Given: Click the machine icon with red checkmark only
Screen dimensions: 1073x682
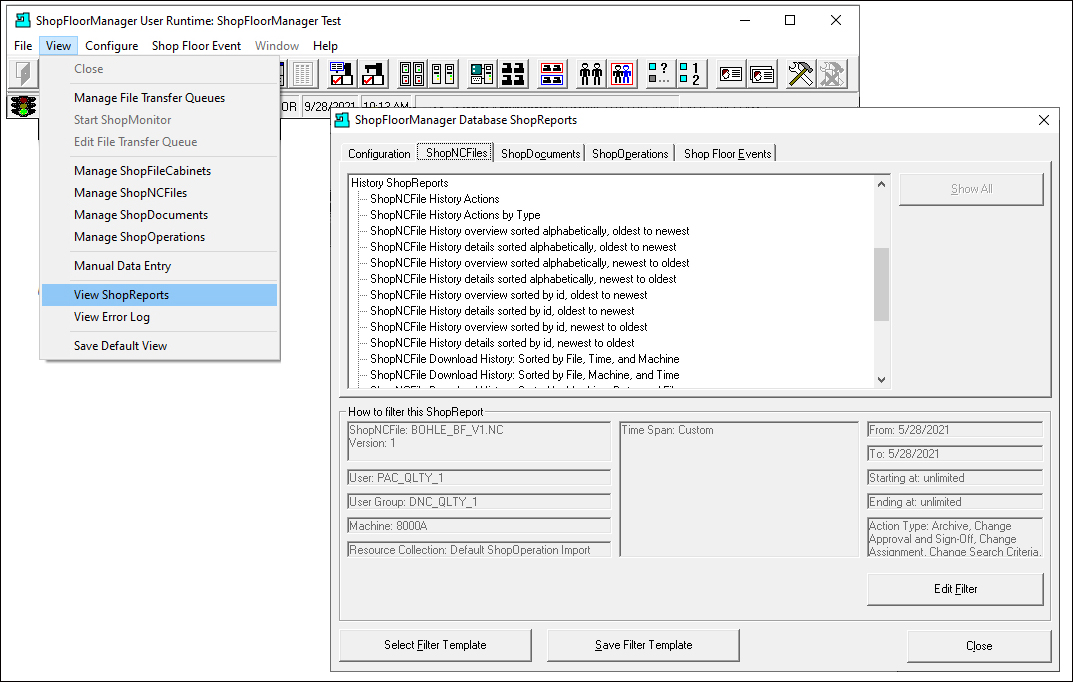Looking at the screenshot, I should [373, 73].
